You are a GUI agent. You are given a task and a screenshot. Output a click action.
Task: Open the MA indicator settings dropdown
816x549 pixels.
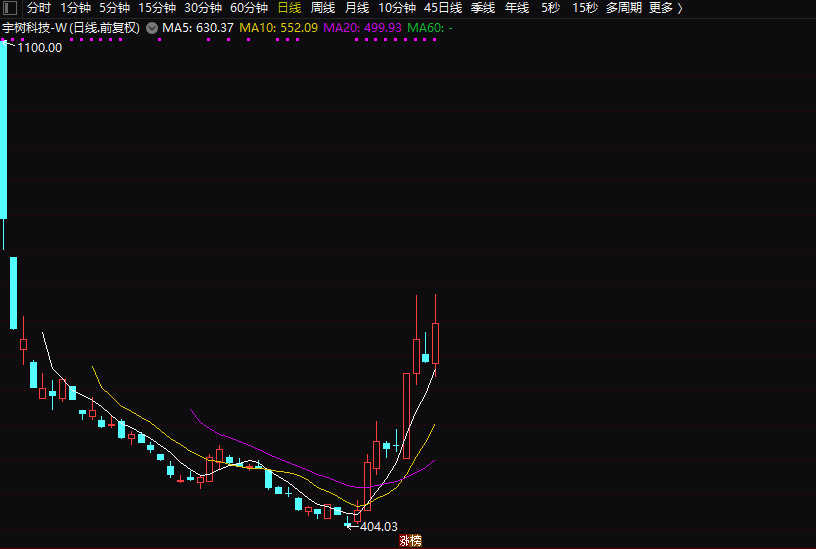pos(152,28)
